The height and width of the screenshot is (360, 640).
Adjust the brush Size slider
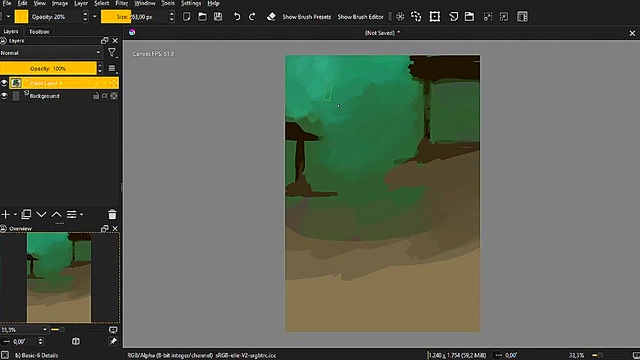(135, 17)
